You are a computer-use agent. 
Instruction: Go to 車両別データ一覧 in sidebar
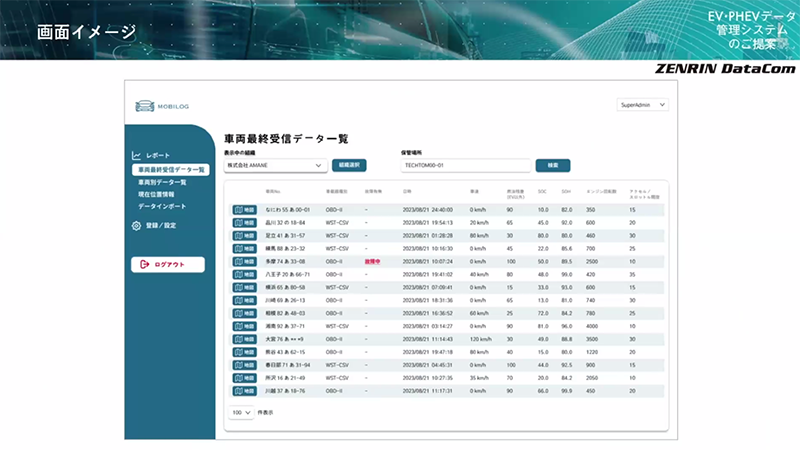point(162,182)
